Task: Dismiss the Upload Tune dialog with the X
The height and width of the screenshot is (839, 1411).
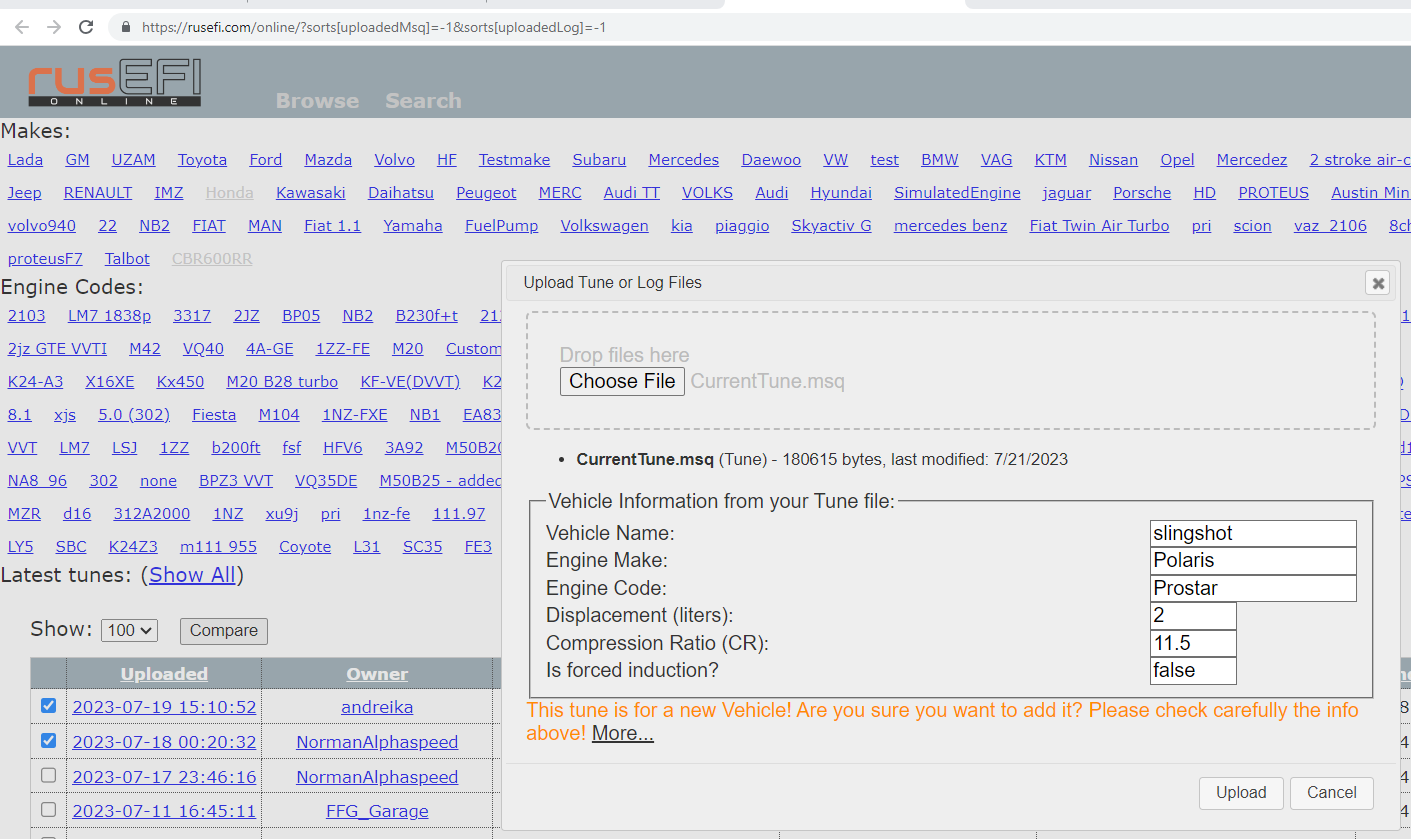Action: pos(1378,283)
